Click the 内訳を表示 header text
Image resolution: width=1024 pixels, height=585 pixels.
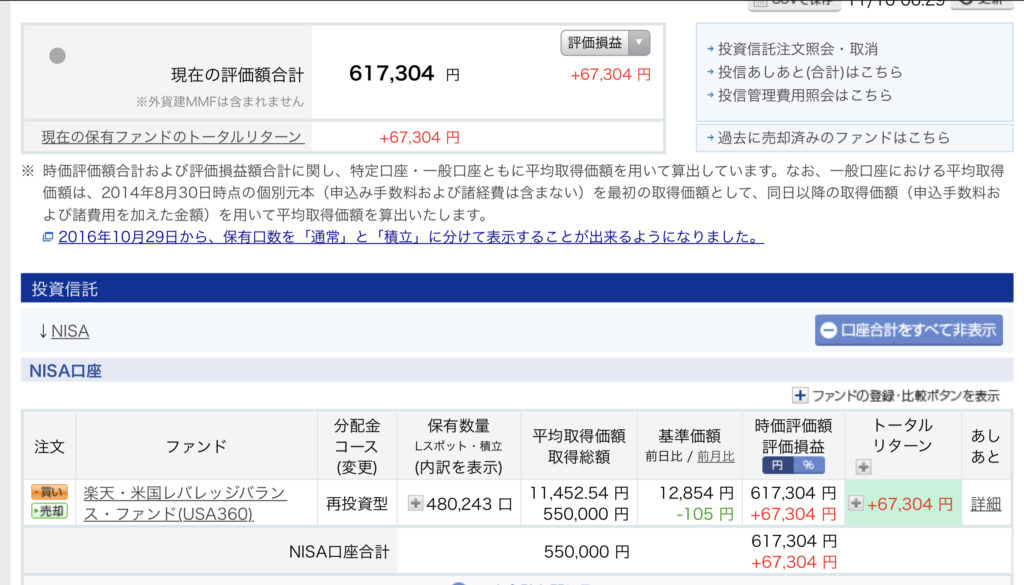(458, 467)
